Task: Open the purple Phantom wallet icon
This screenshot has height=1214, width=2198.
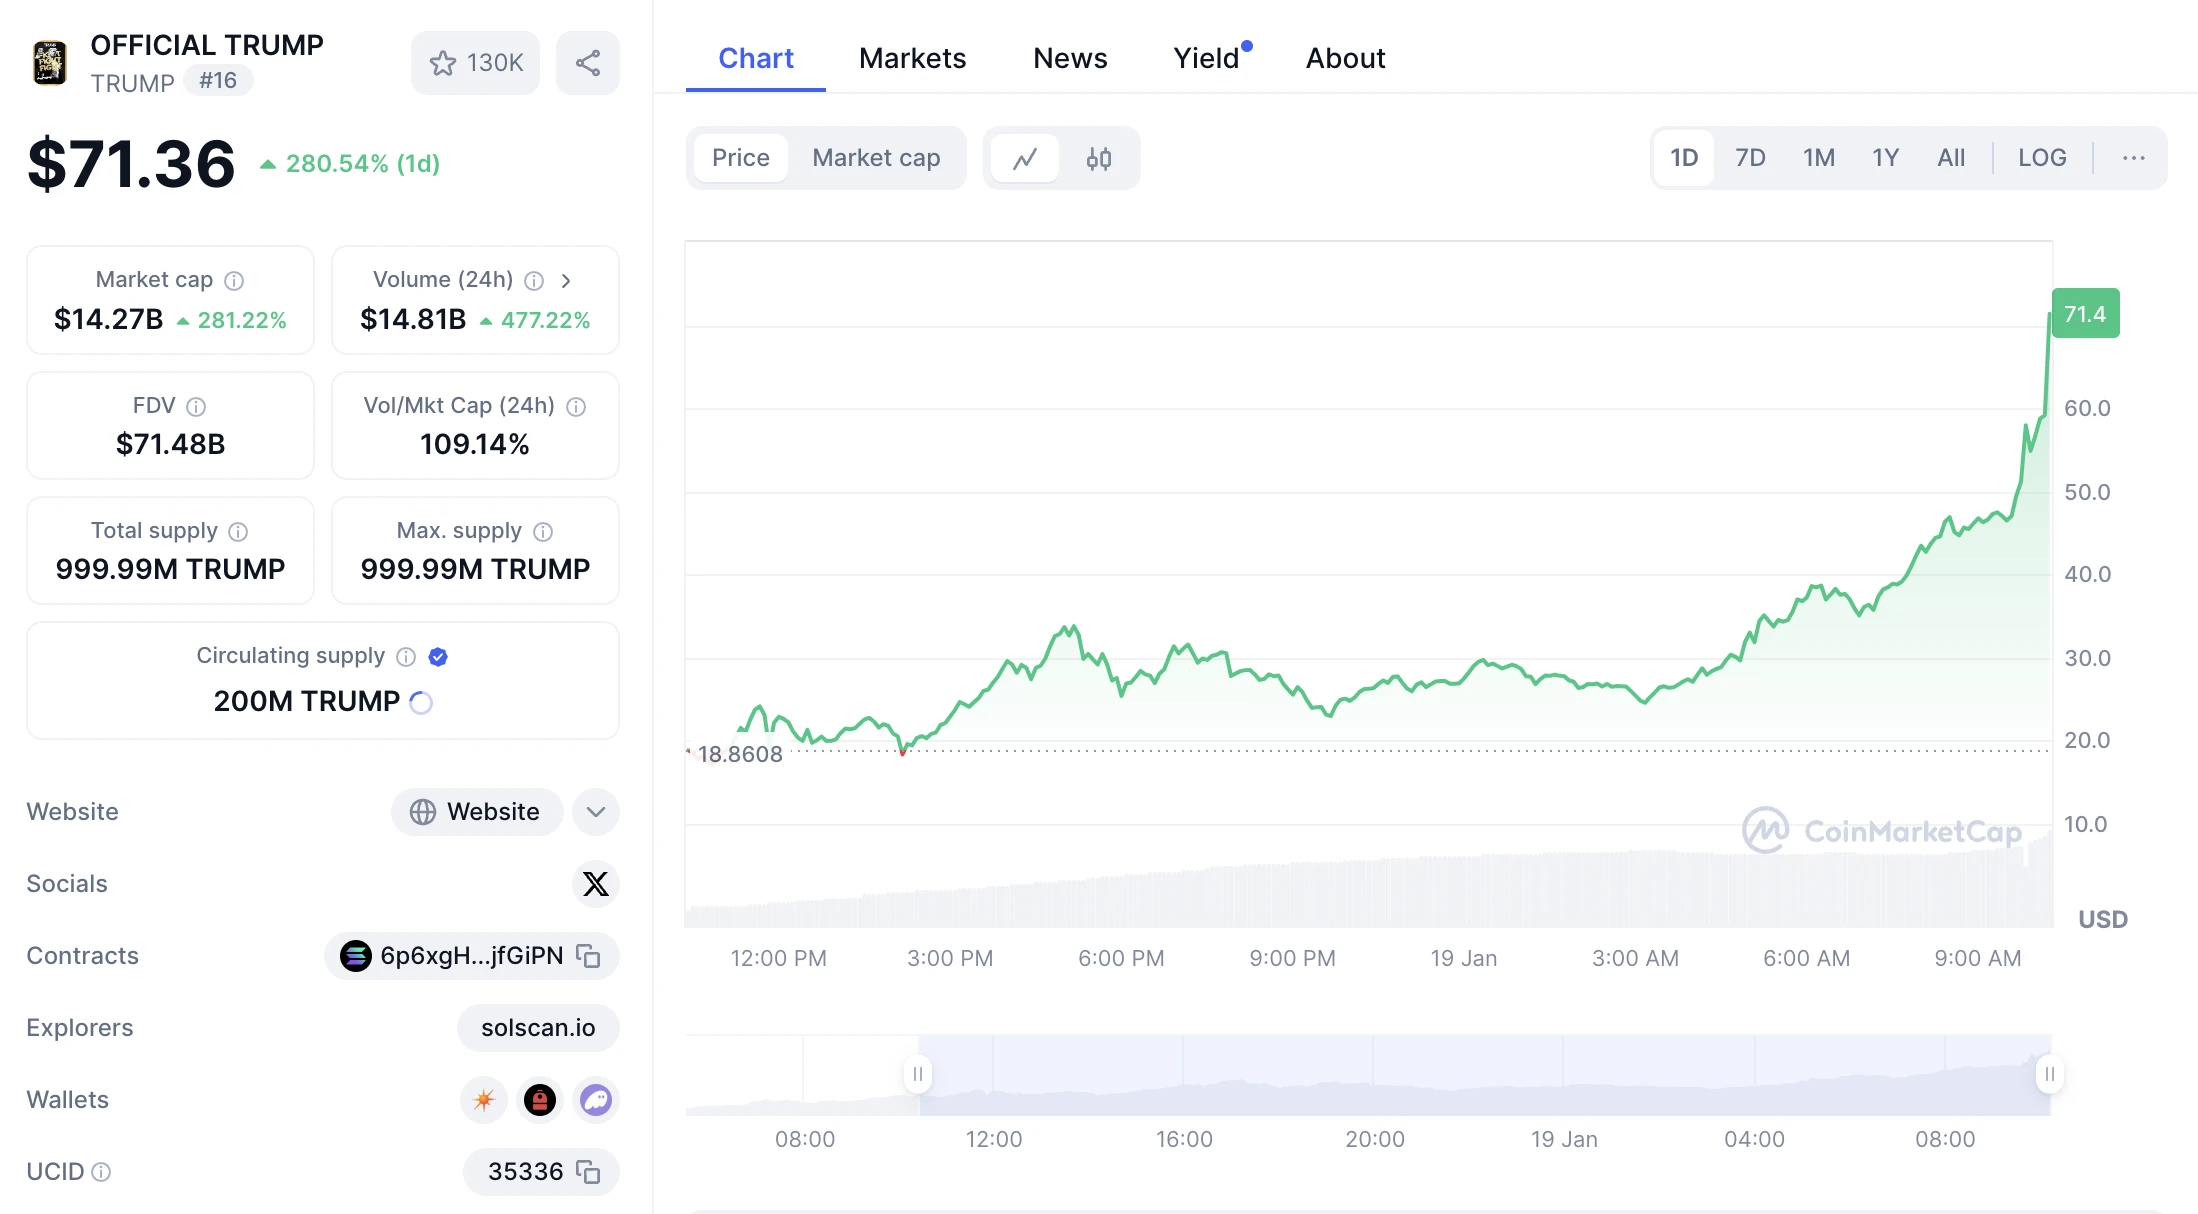Action: coord(596,1100)
